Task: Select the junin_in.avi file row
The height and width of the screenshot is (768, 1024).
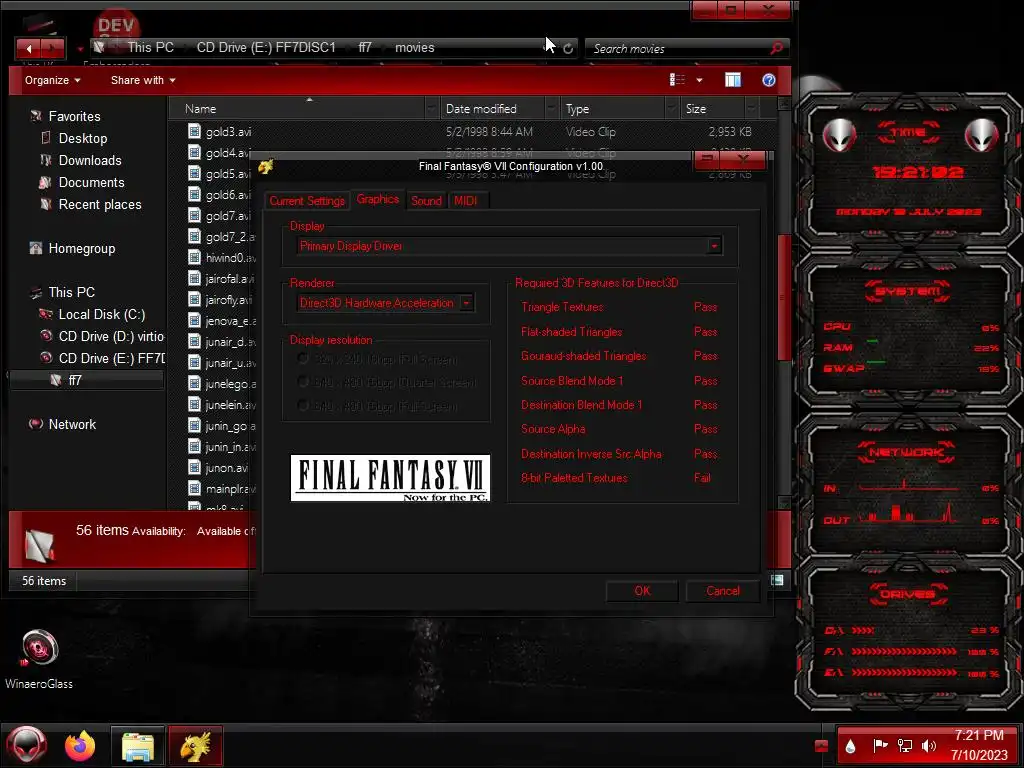Action: click(x=221, y=447)
